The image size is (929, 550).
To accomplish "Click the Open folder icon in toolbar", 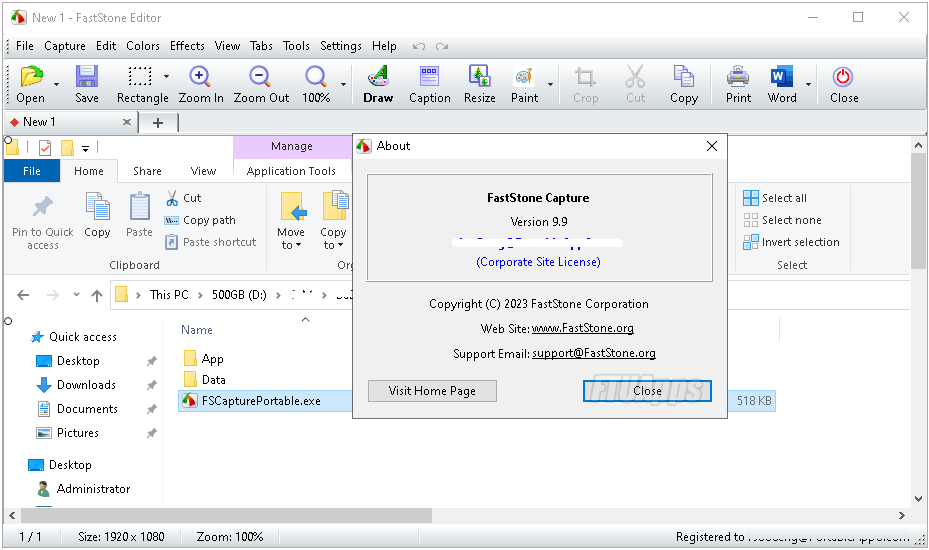I will 31,77.
